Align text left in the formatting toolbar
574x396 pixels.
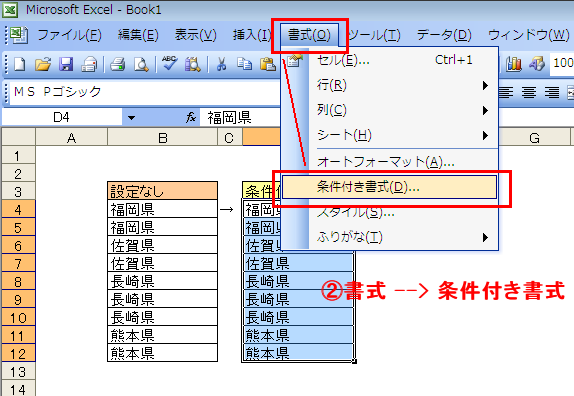[x=506, y=93]
